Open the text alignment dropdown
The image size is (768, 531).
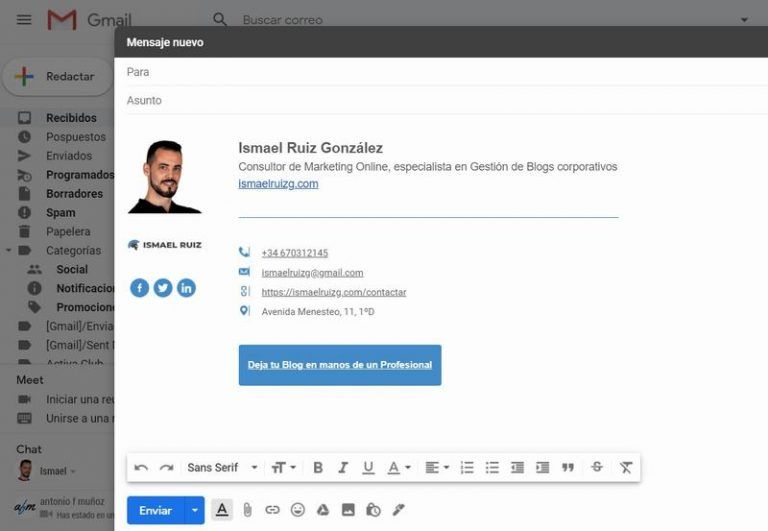pyautogui.click(x=436, y=468)
